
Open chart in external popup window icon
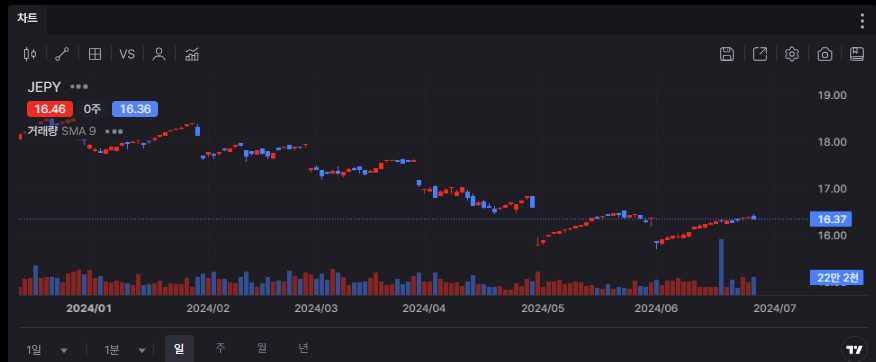point(760,54)
